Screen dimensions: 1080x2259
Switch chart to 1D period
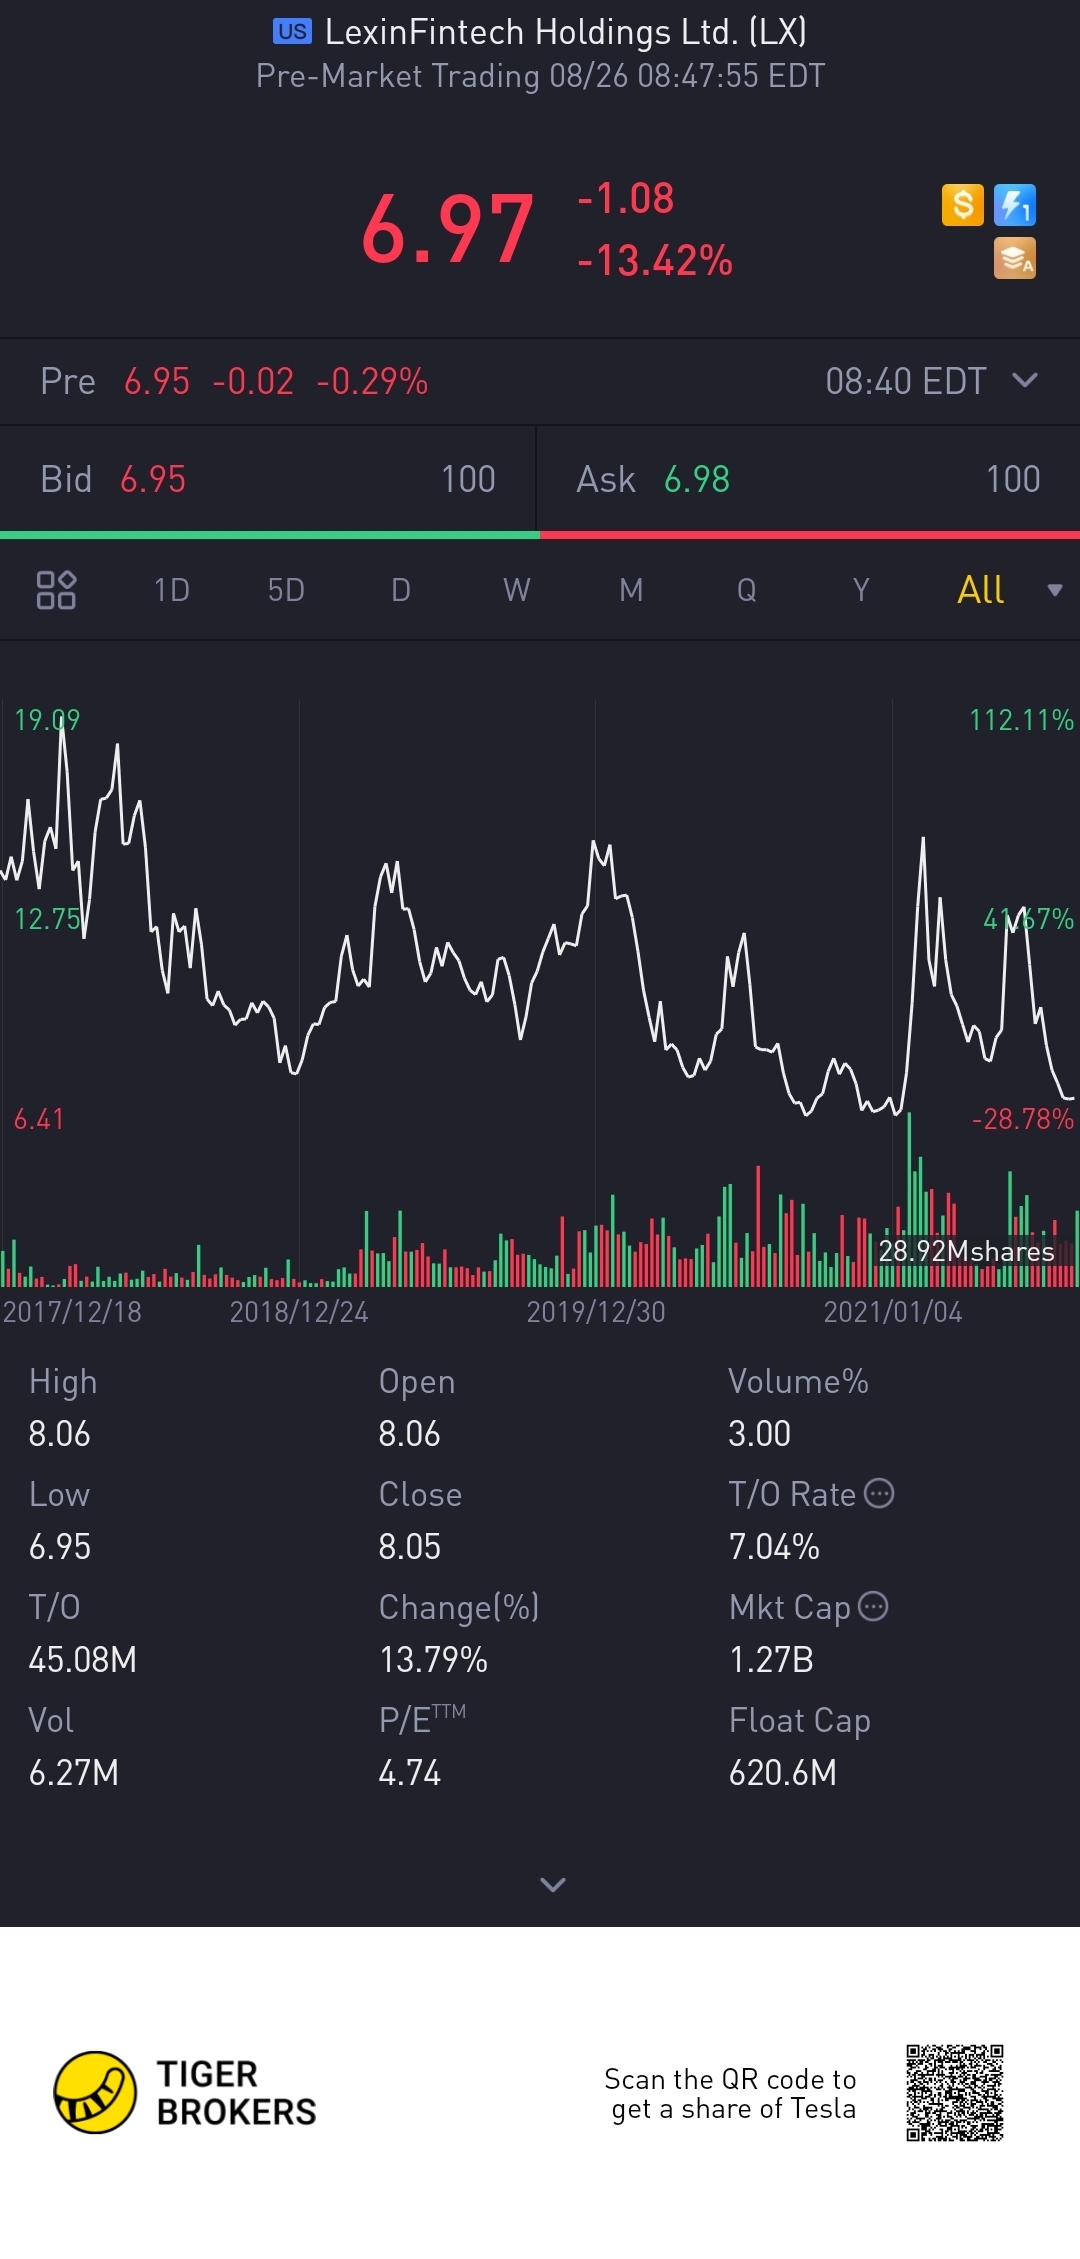pos(171,590)
